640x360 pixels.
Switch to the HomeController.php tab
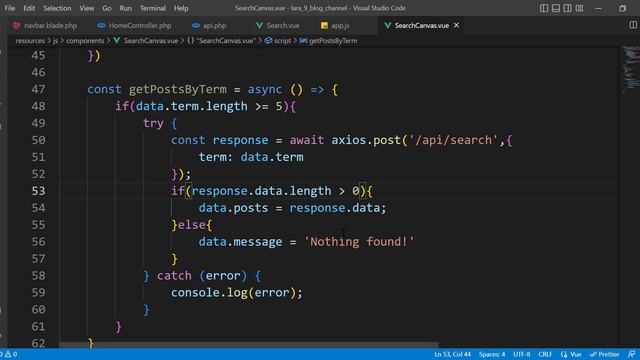(x=135, y=25)
